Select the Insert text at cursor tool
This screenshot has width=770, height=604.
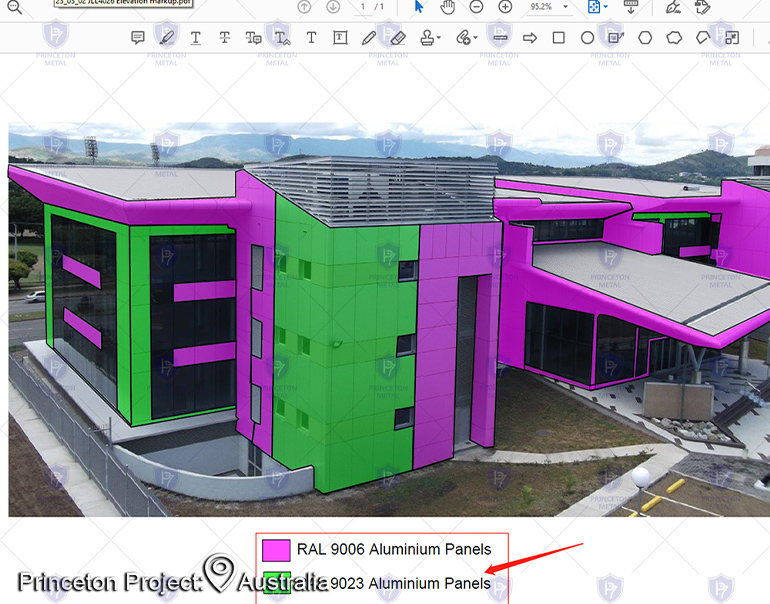(282, 38)
